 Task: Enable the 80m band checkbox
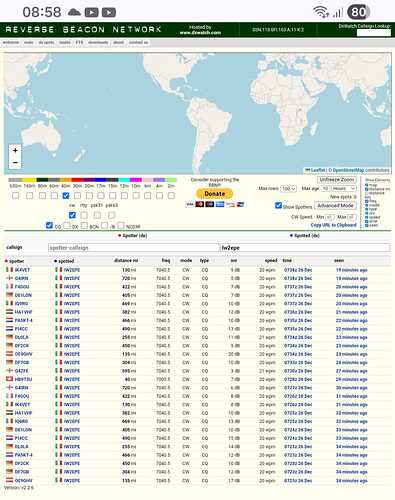coord(42,196)
